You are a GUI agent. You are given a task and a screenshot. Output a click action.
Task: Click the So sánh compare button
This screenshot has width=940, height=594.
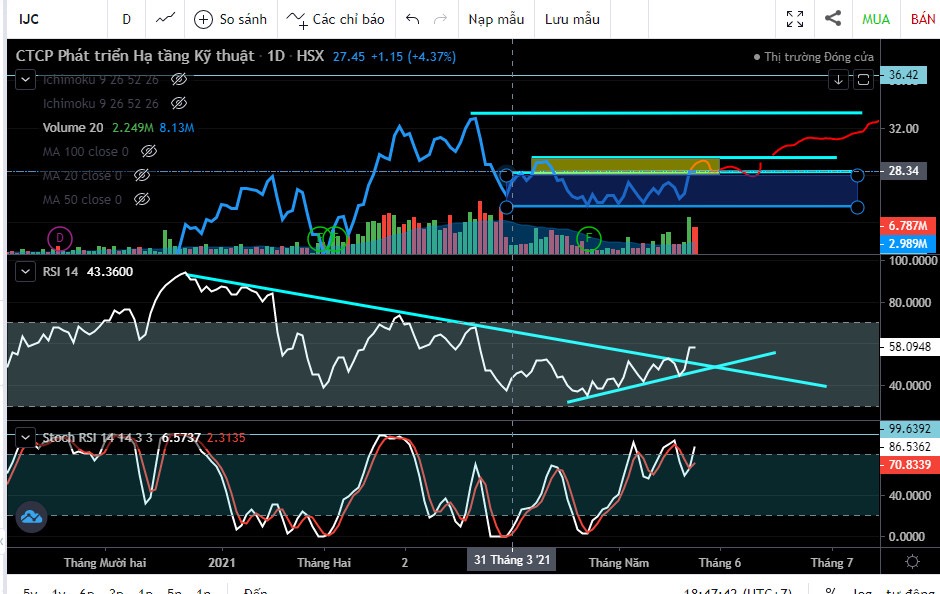[x=231, y=19]
